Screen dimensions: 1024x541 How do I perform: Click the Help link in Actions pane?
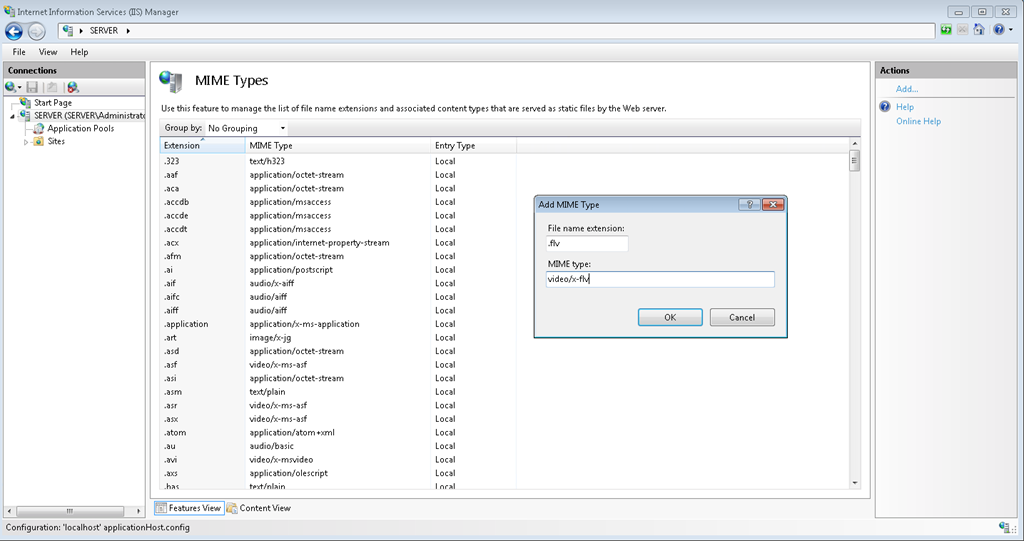[x=904, y=107]
